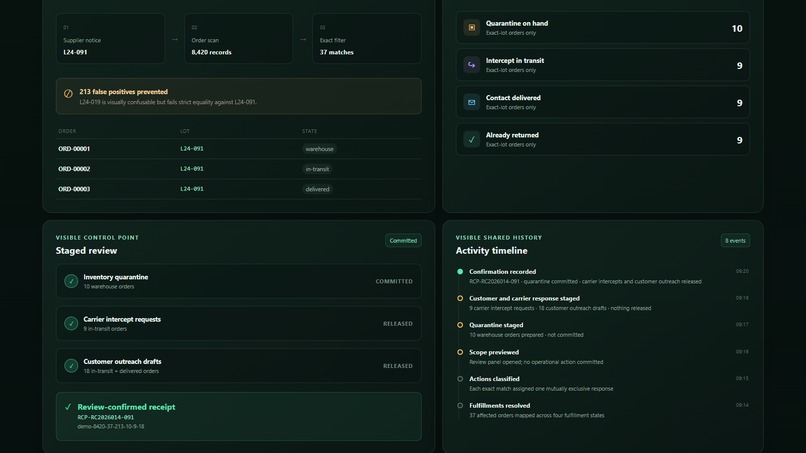Select the Fulfillments resolved timeline marker
The height and width of the screenshot is (453, 806).
pos(460,406)
